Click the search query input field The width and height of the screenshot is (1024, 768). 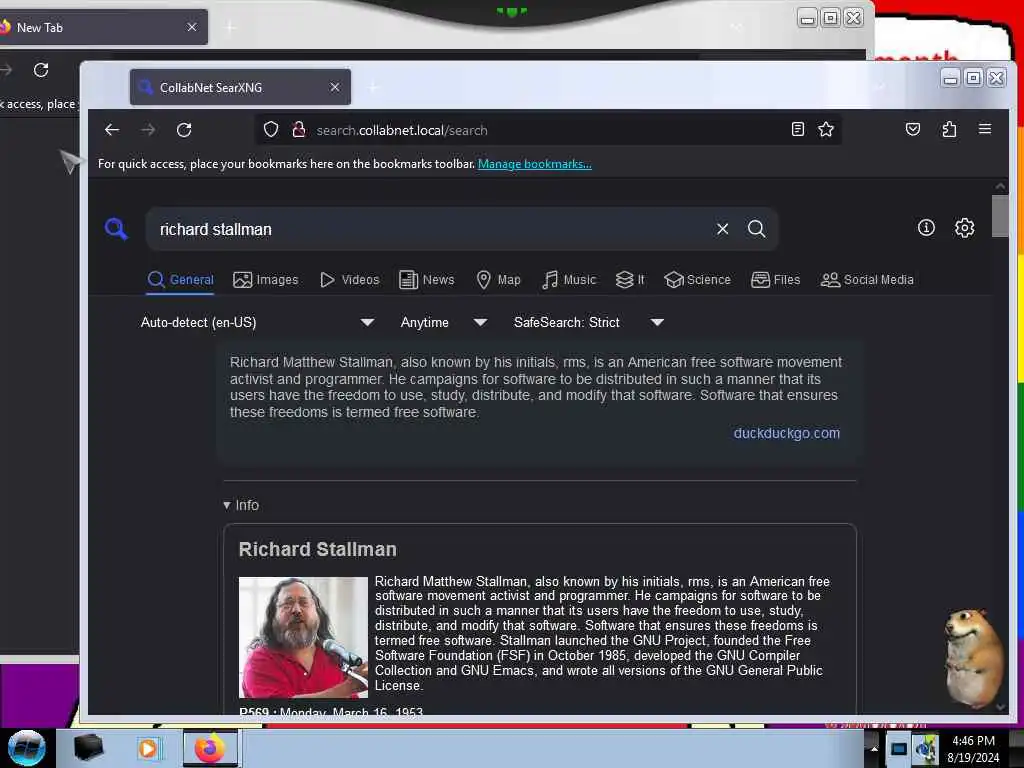(x=431, y=229)
